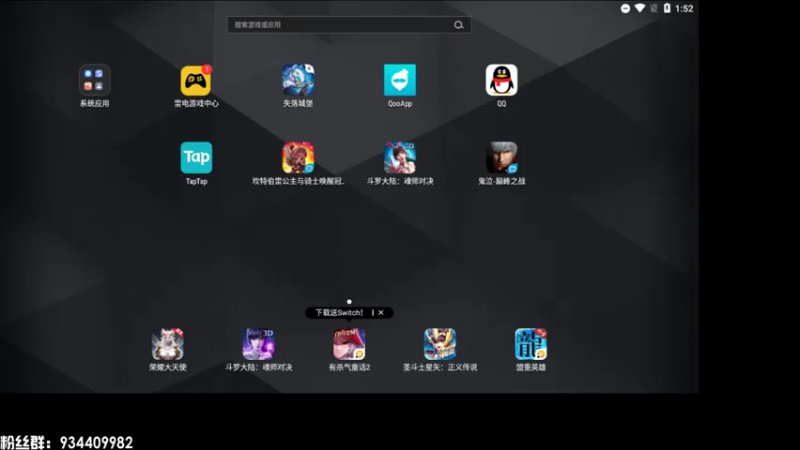Open the QQ penguin app
Viewport: 800px width, 450px height.
[x=502, y=80]
